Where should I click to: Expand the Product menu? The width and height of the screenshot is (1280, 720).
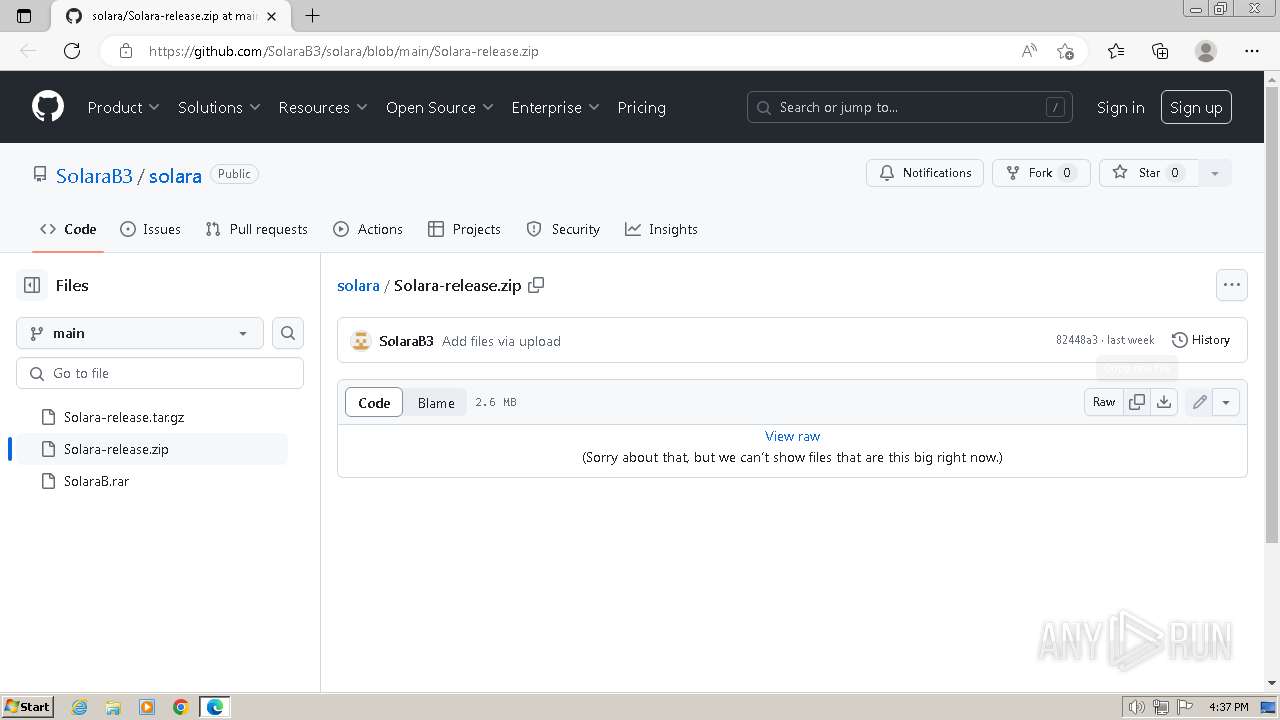[x=123, y=107]
